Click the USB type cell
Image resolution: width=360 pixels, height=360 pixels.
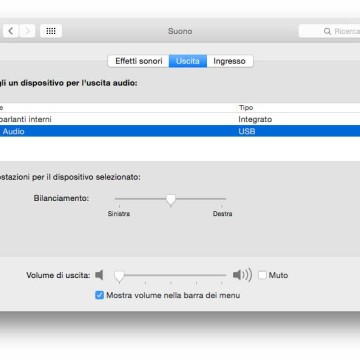tap(247, 131)
